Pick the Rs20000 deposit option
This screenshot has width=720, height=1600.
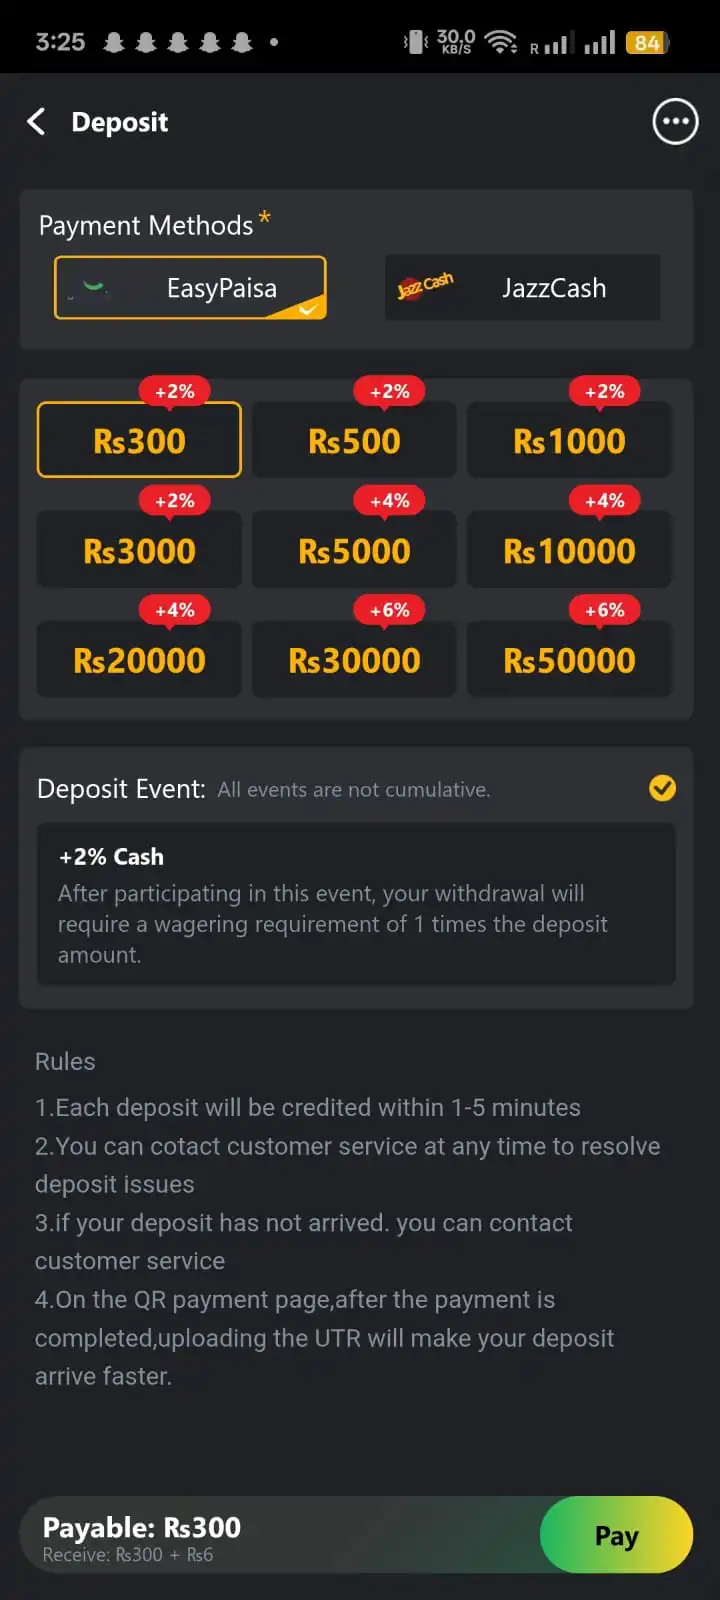[139, 660]
